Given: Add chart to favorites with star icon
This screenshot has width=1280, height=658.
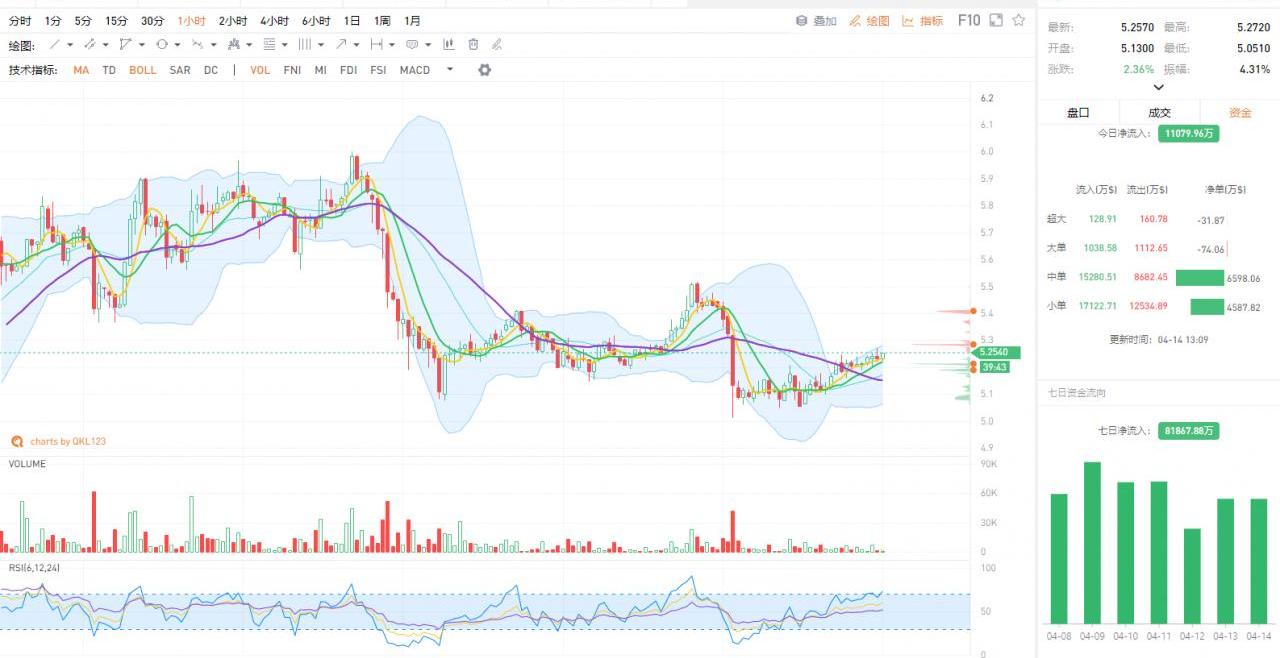Looking at the screenshot, I should pyautogui.click(x=1018, y=20).
